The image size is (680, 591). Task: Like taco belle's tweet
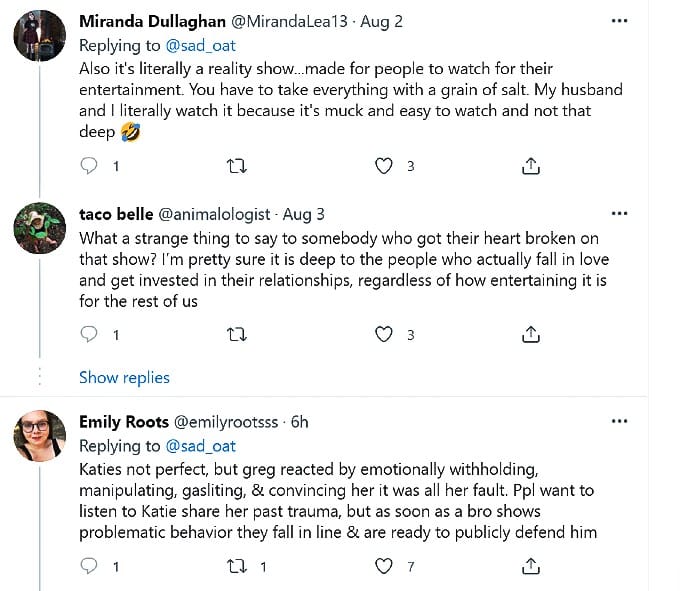(384, 334)
